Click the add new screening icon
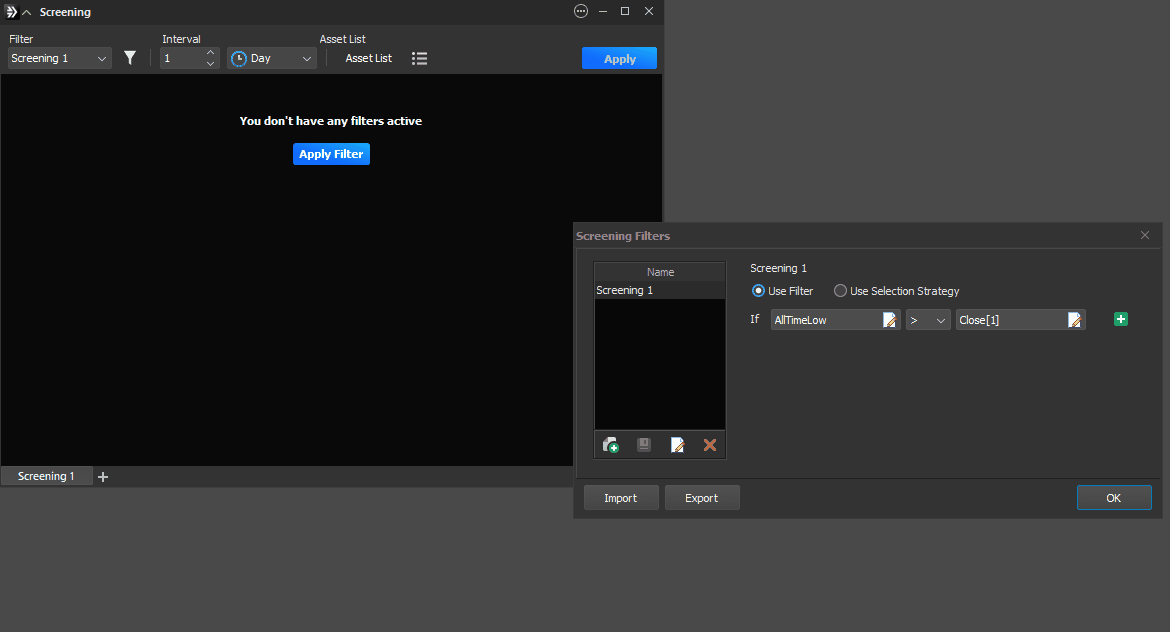Image resolution: width=1170 pixels, height=632 pixels. point(611,445)
